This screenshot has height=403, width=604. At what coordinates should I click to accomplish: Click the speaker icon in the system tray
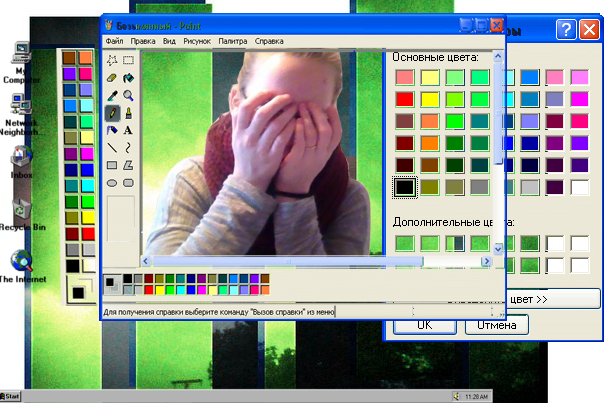(x=457, y=396)
